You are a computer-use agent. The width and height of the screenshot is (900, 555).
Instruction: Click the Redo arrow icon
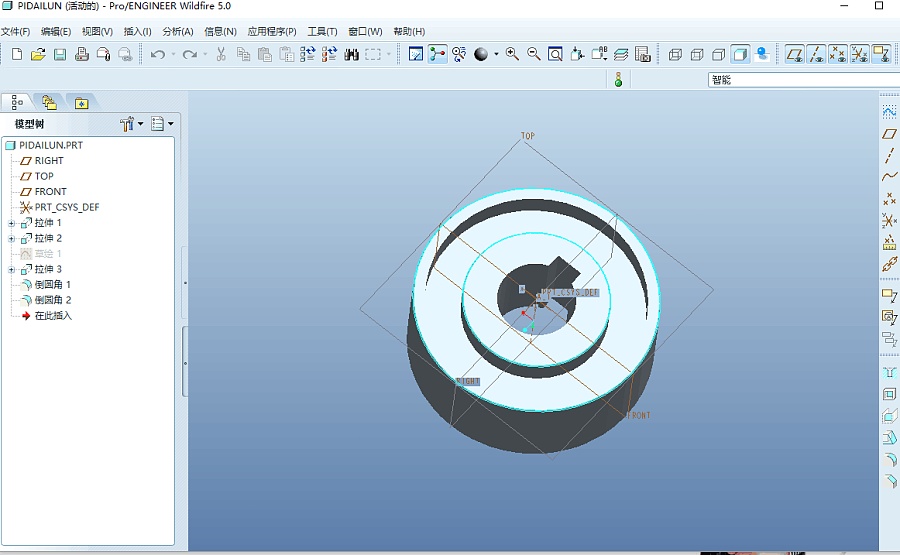[x=189, y=55]
